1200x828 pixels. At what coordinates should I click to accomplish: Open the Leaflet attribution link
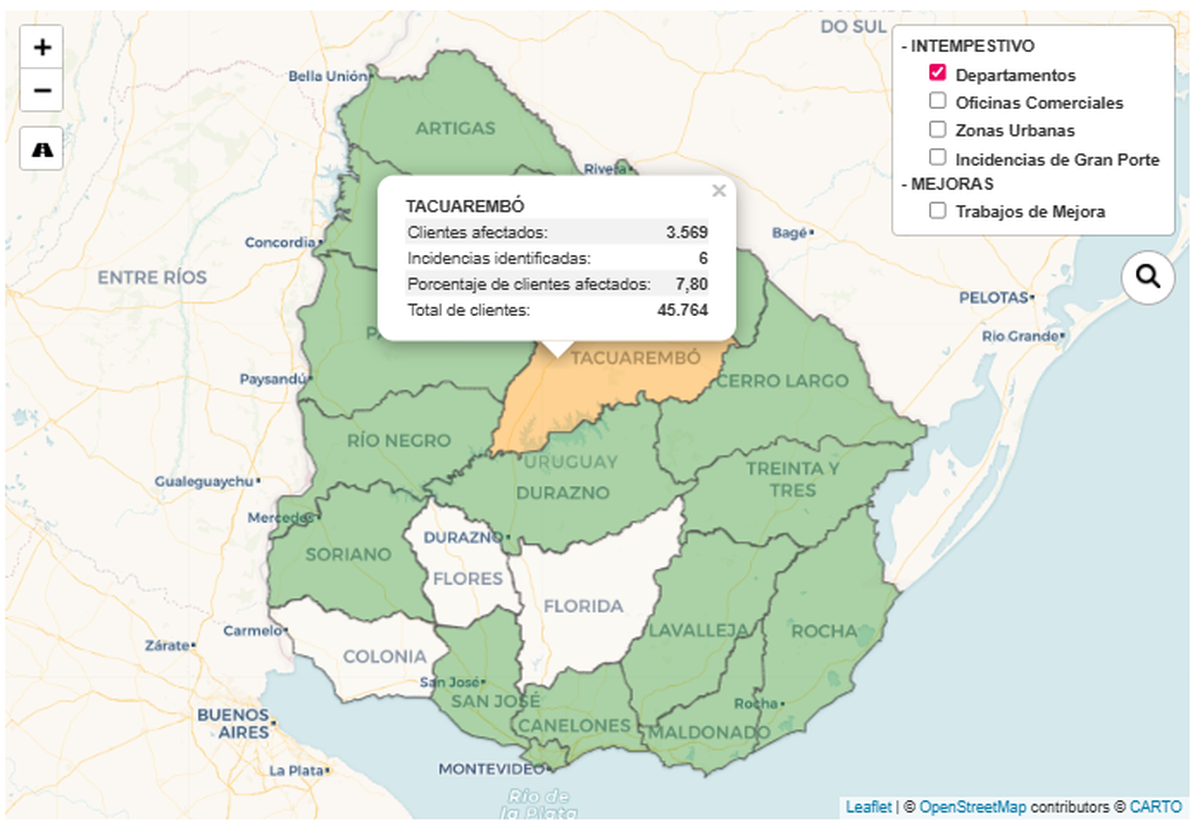click(868, 806)
